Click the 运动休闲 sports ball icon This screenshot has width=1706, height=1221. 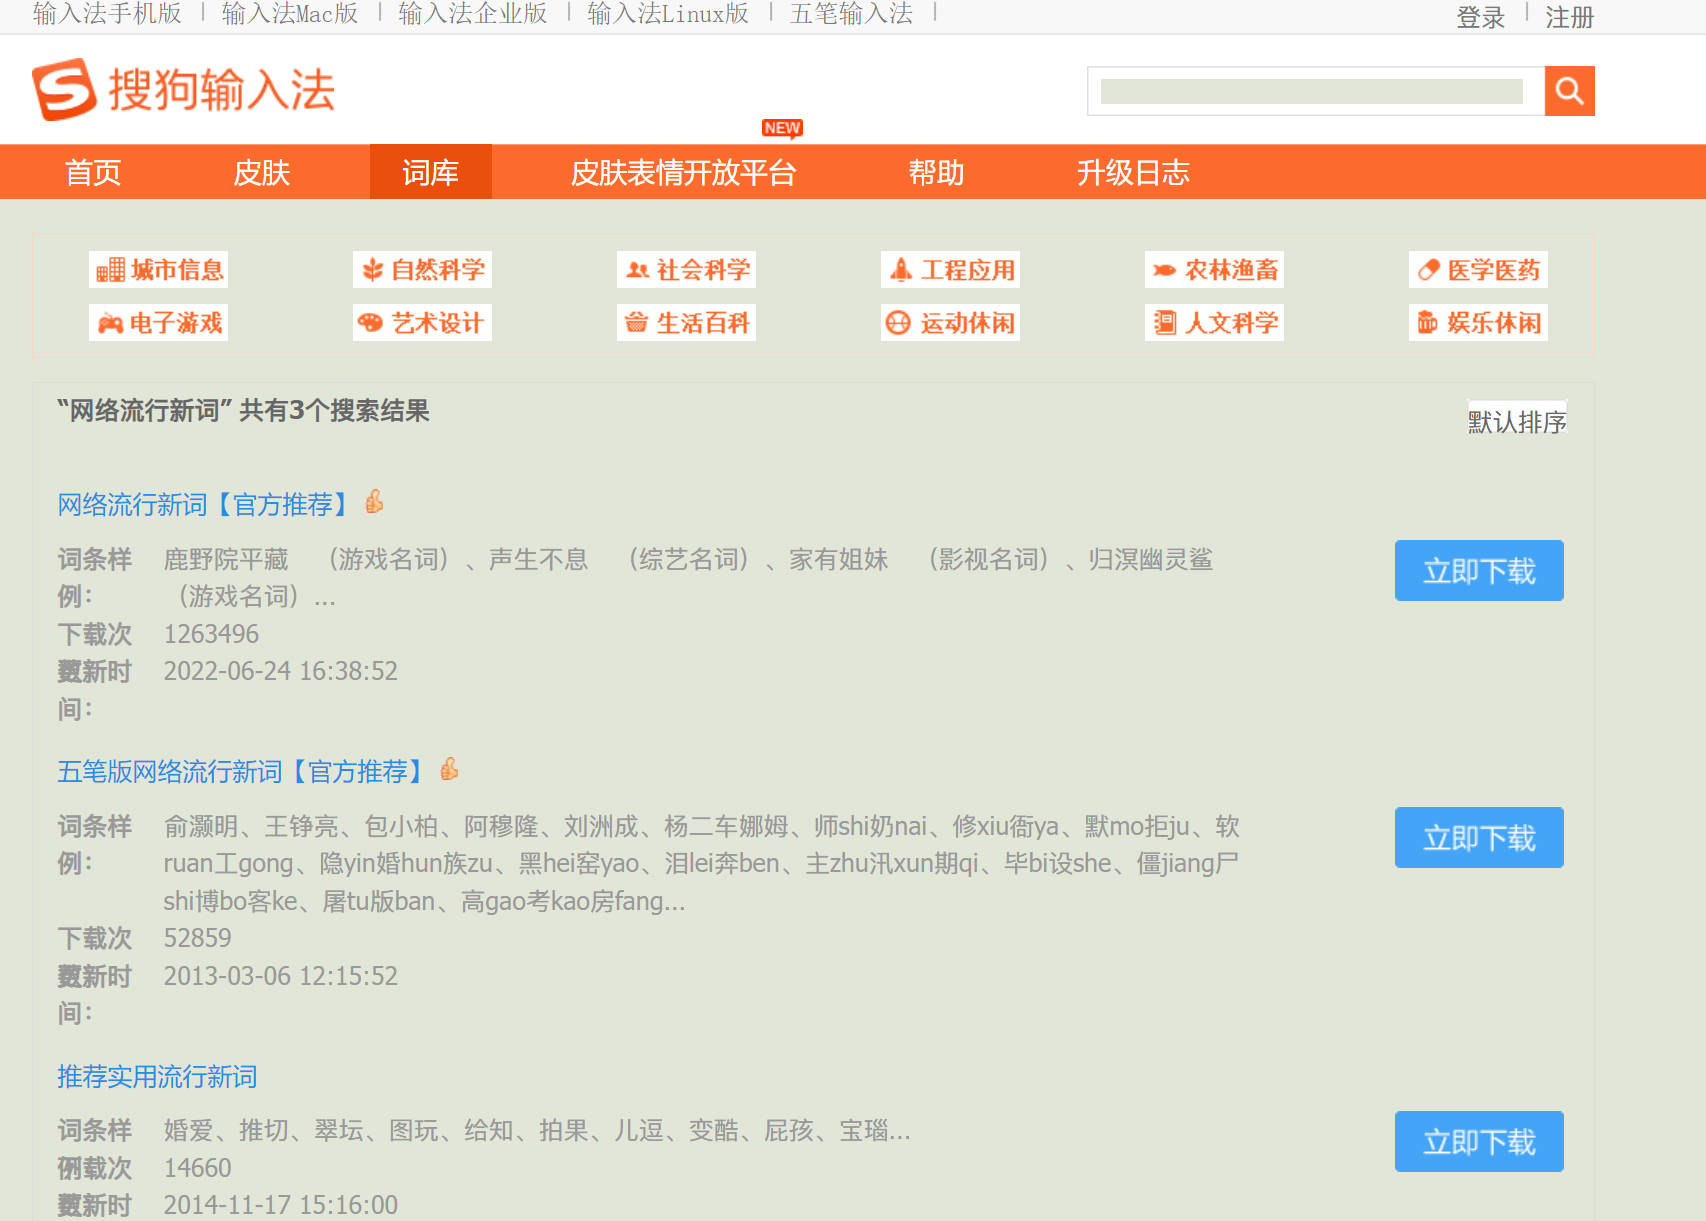tap(950, 322)
